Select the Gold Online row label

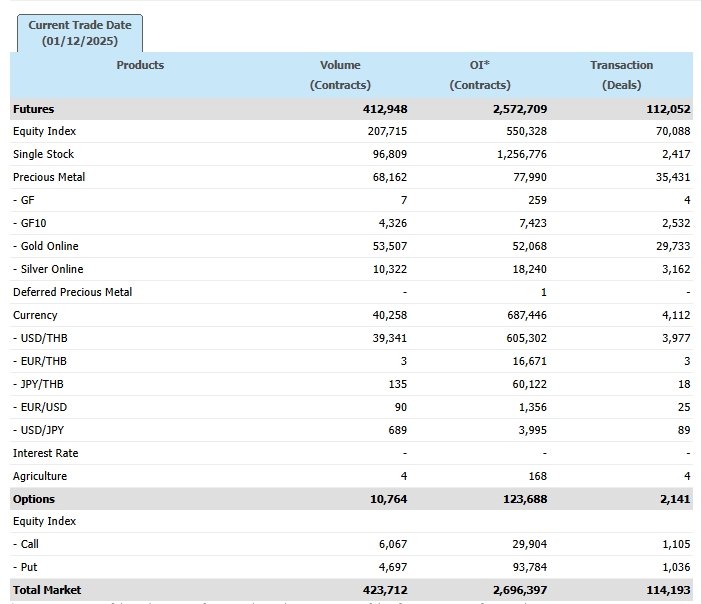[x=46, y=246]
